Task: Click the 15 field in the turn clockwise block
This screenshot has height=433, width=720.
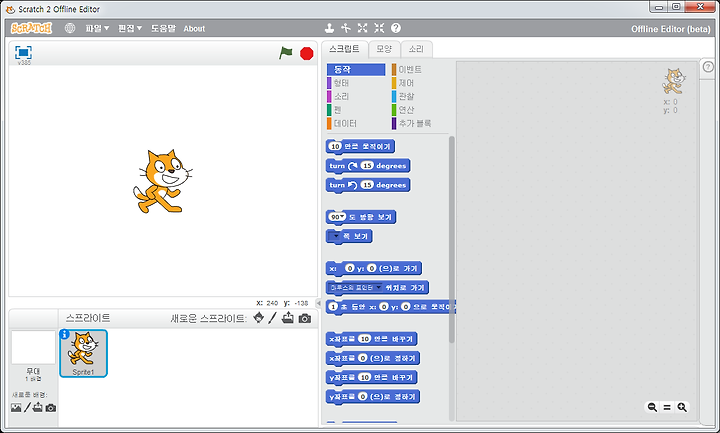Action: click(x=366, y=166)
